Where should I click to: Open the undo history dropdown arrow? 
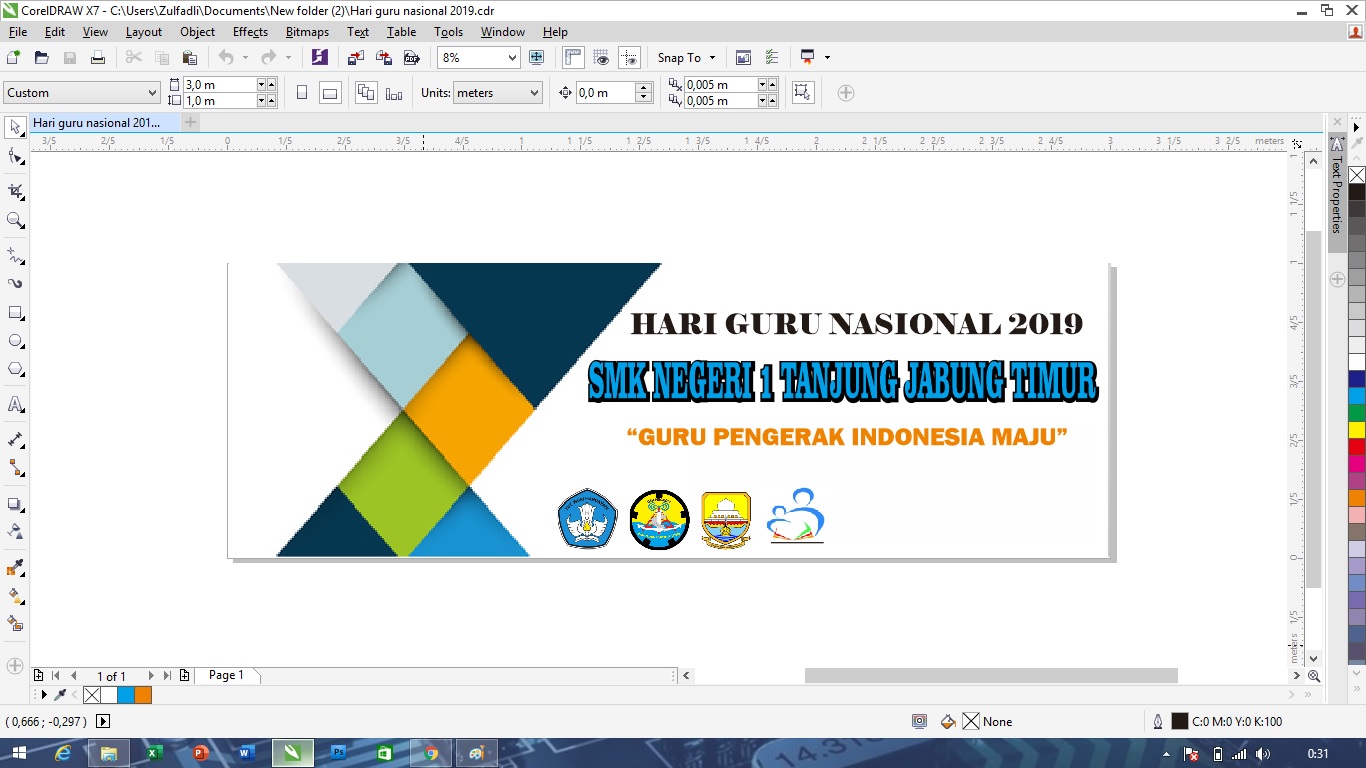click(245, 58)
